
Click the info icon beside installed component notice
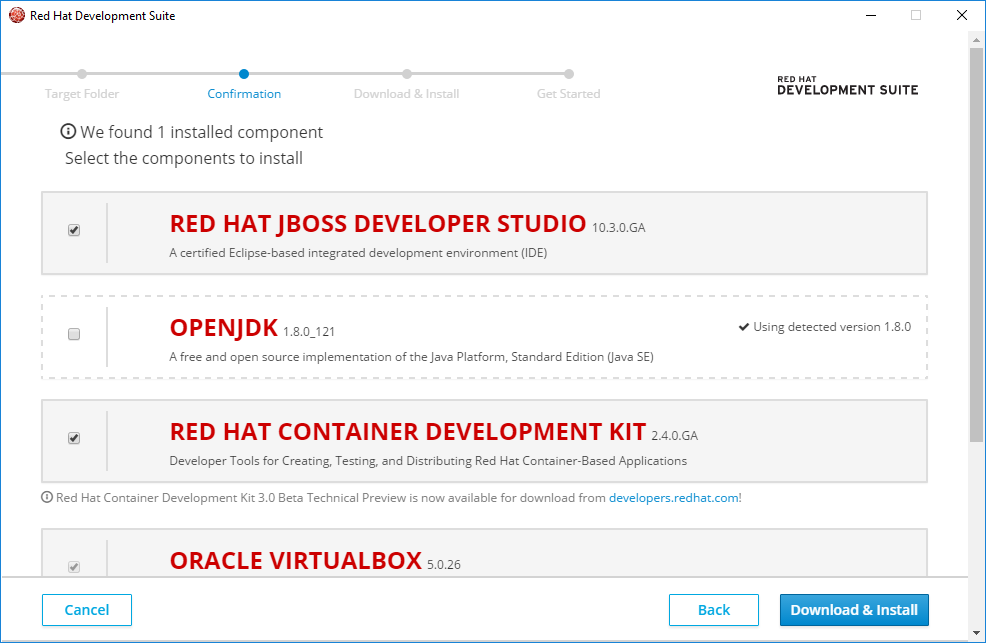[68, 132]
